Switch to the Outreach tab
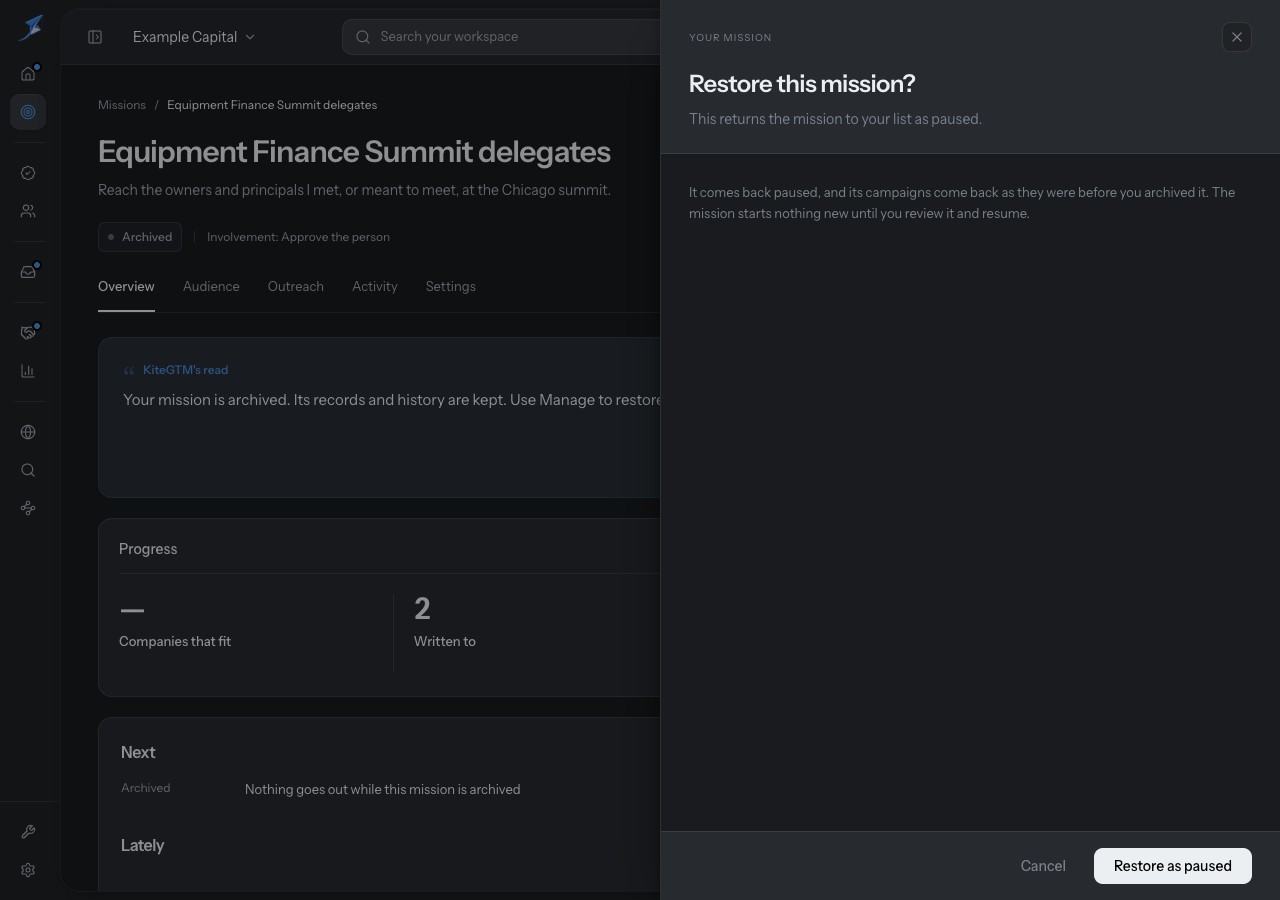The width and height of the screenshot is (1280, 900). click(x=296, y=287)
